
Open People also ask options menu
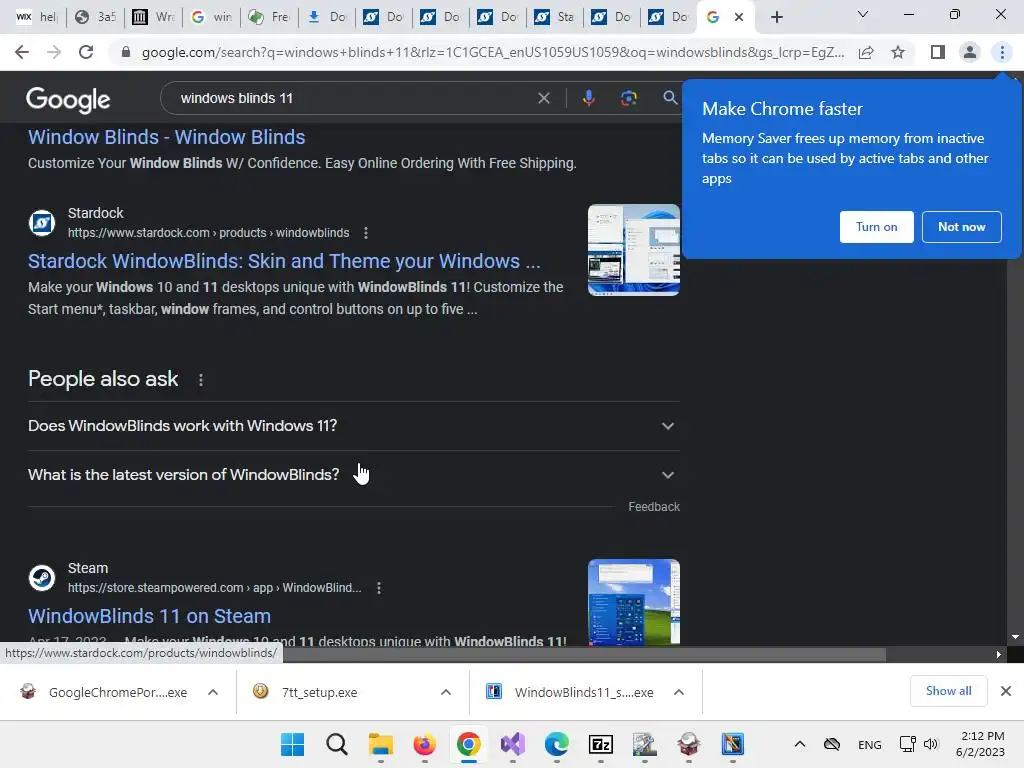coord(200,379)
